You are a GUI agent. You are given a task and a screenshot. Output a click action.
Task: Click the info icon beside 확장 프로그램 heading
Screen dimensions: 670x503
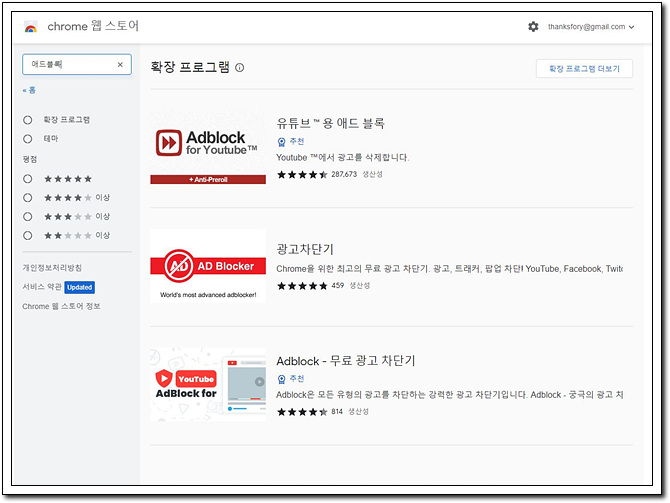(240, 68)
